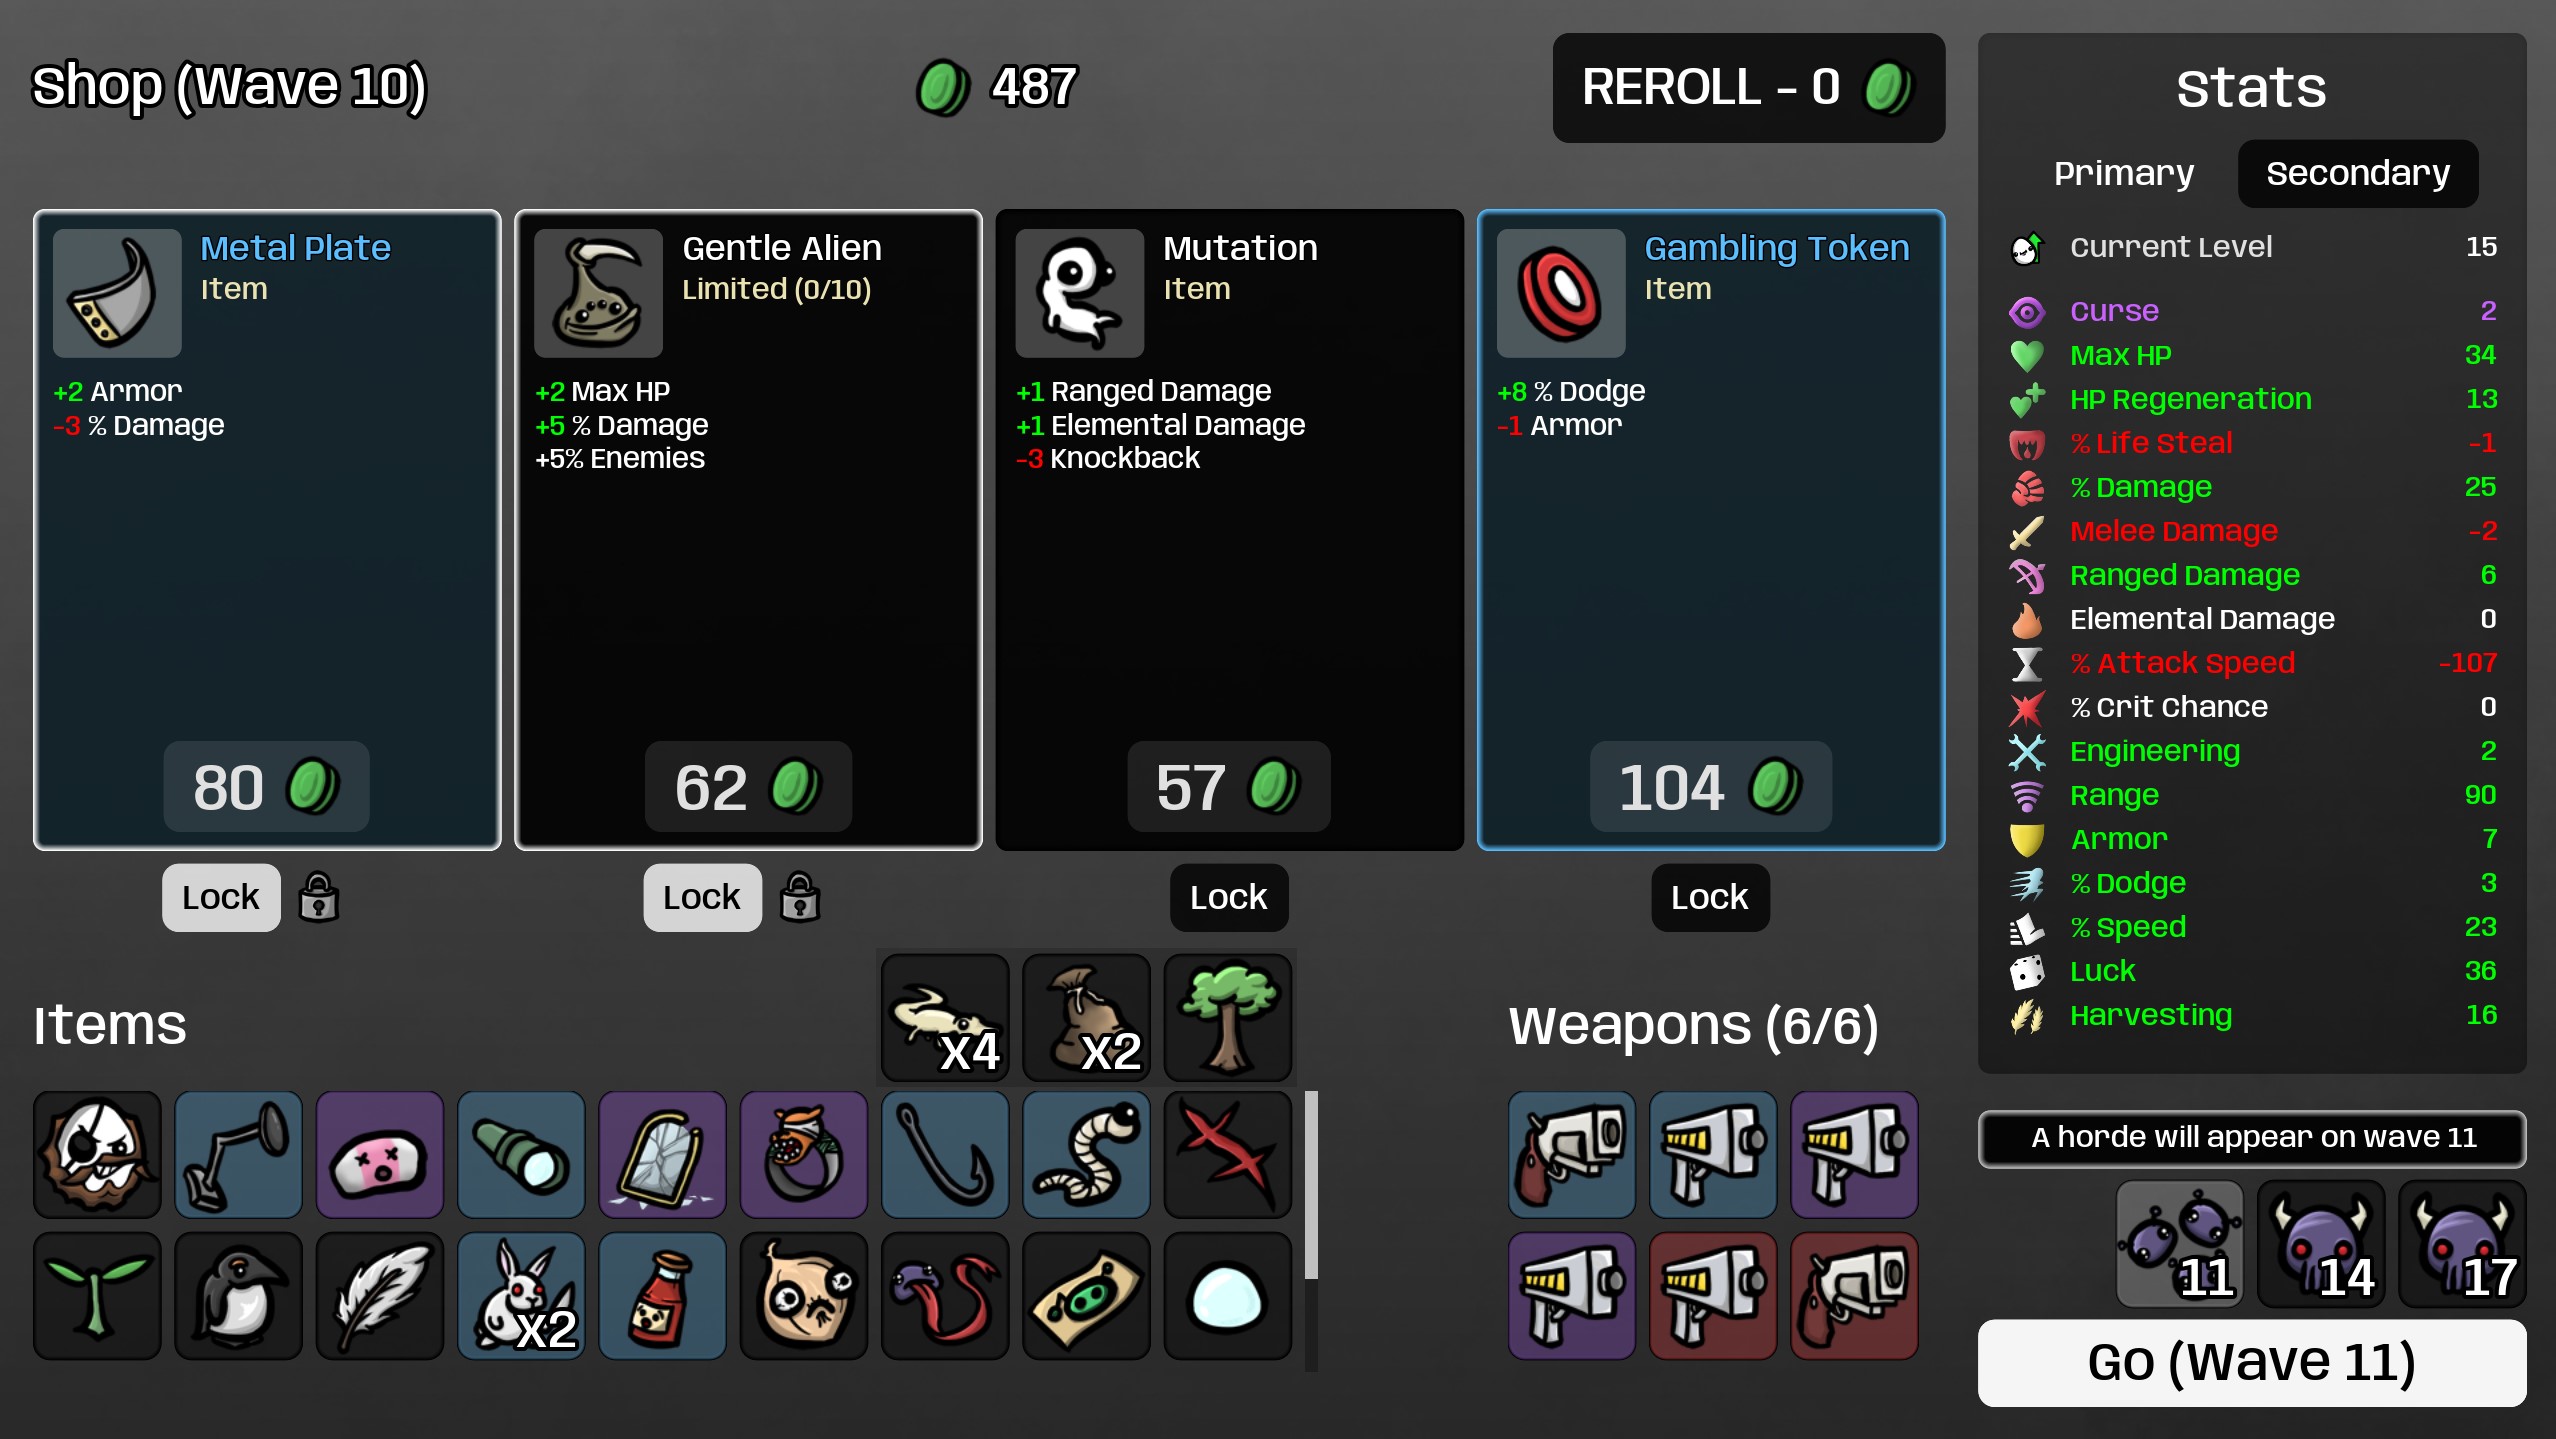Toggle the Lock for Gentle Alien

click(702, 897)
